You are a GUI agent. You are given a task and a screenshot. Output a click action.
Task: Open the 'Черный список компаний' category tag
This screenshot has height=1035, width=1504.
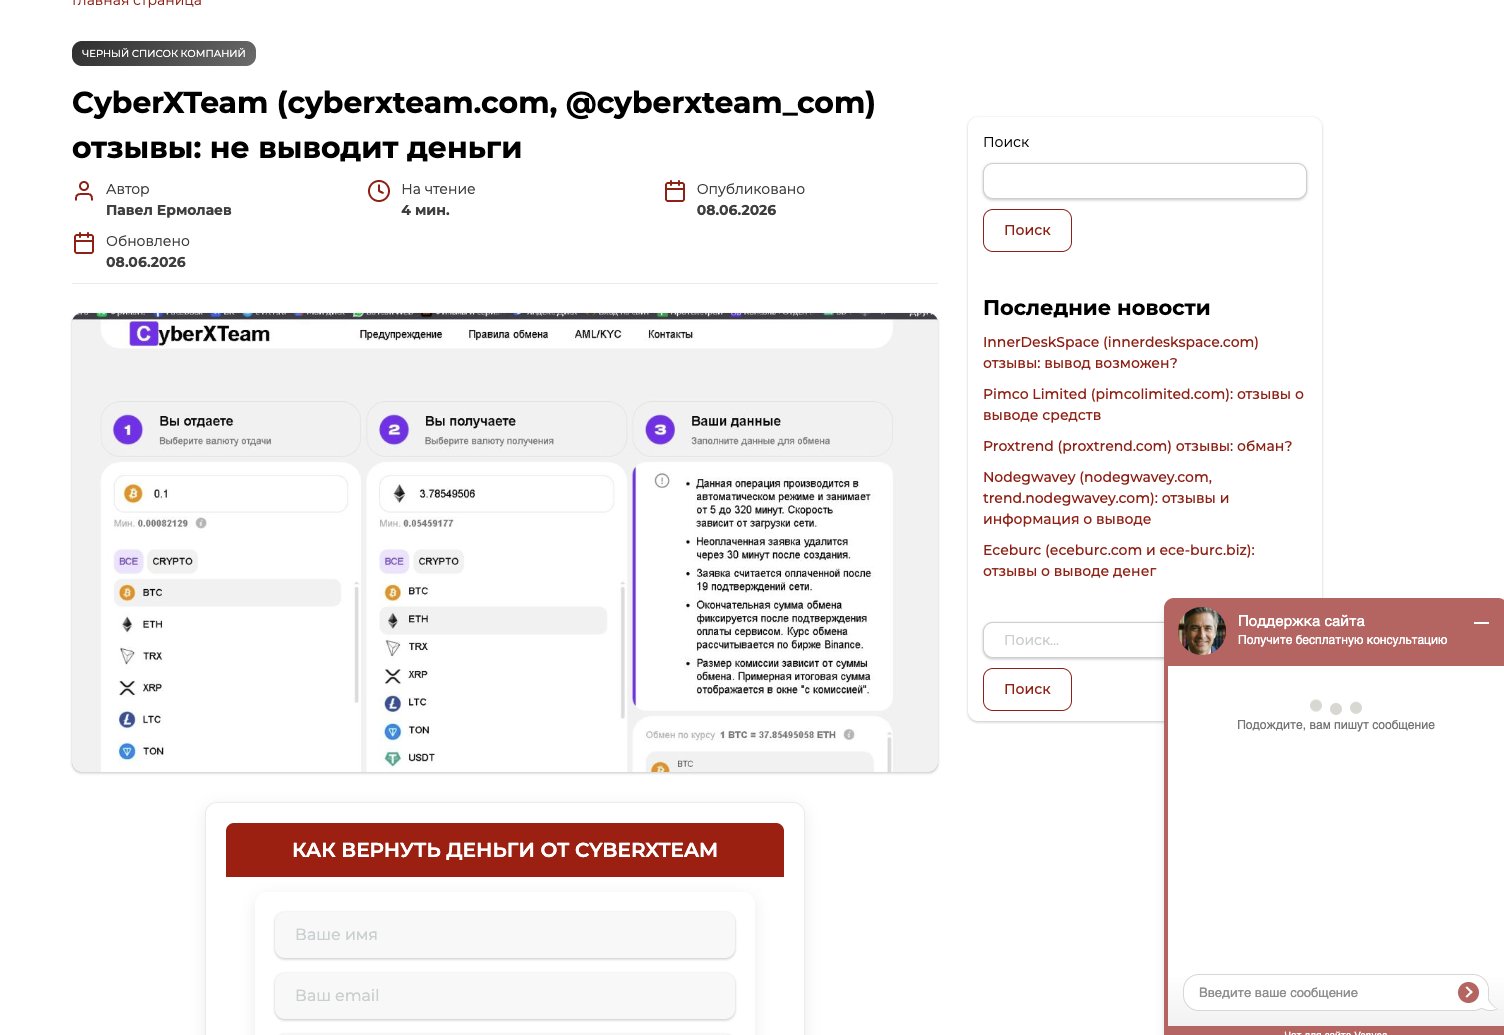[x=164, y=53]
